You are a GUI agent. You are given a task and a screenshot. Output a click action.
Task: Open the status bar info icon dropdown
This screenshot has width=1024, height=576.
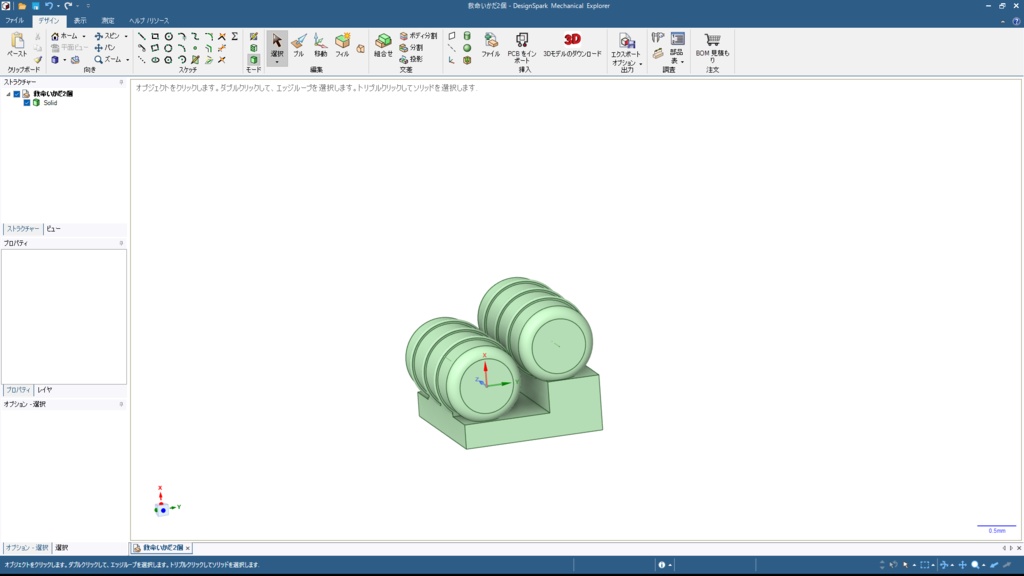(670, 565)
